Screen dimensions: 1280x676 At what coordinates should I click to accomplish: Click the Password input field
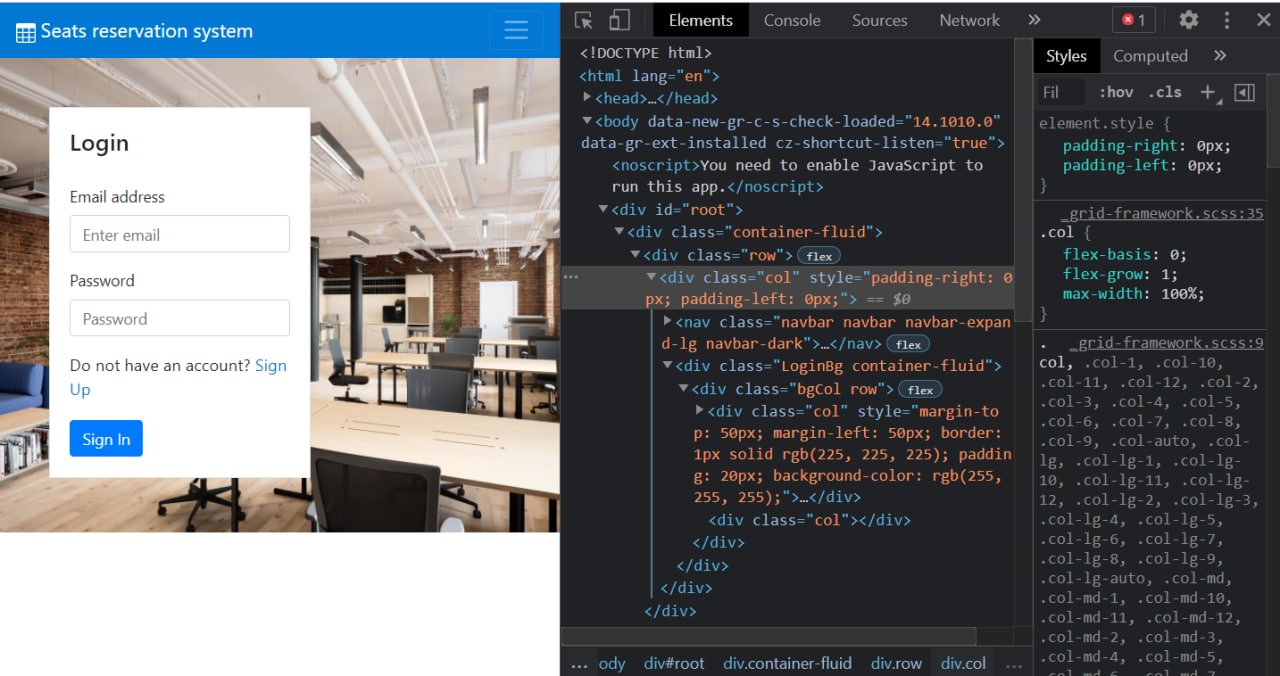coord(180,318)
